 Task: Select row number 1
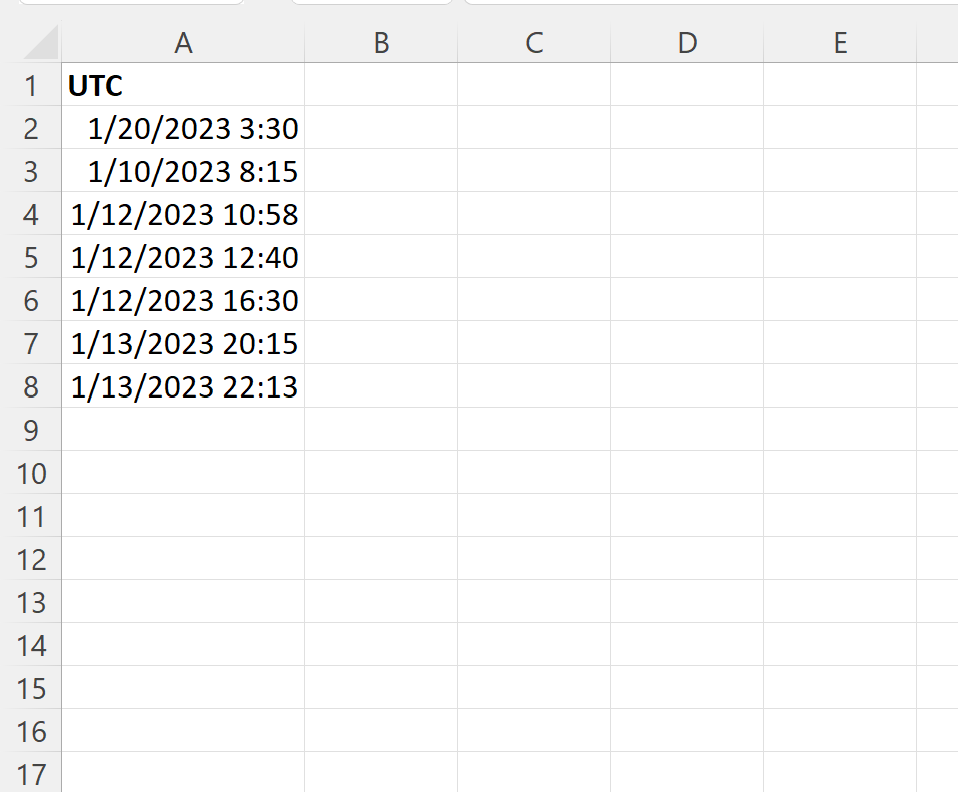(33, 86)
